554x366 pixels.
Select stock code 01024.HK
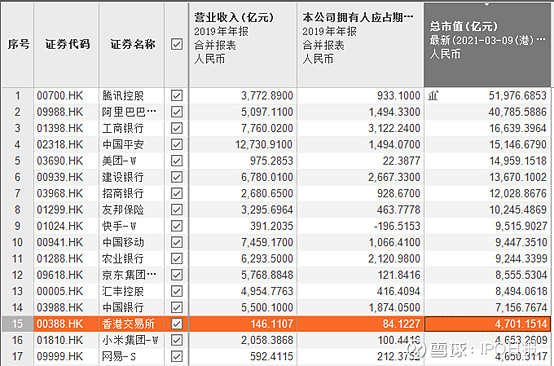pos(60,226)
